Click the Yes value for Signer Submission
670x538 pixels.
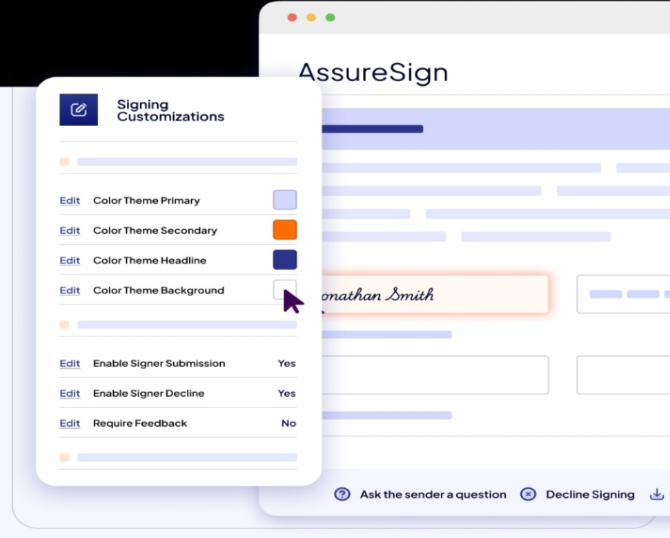(x=287, y=363)
